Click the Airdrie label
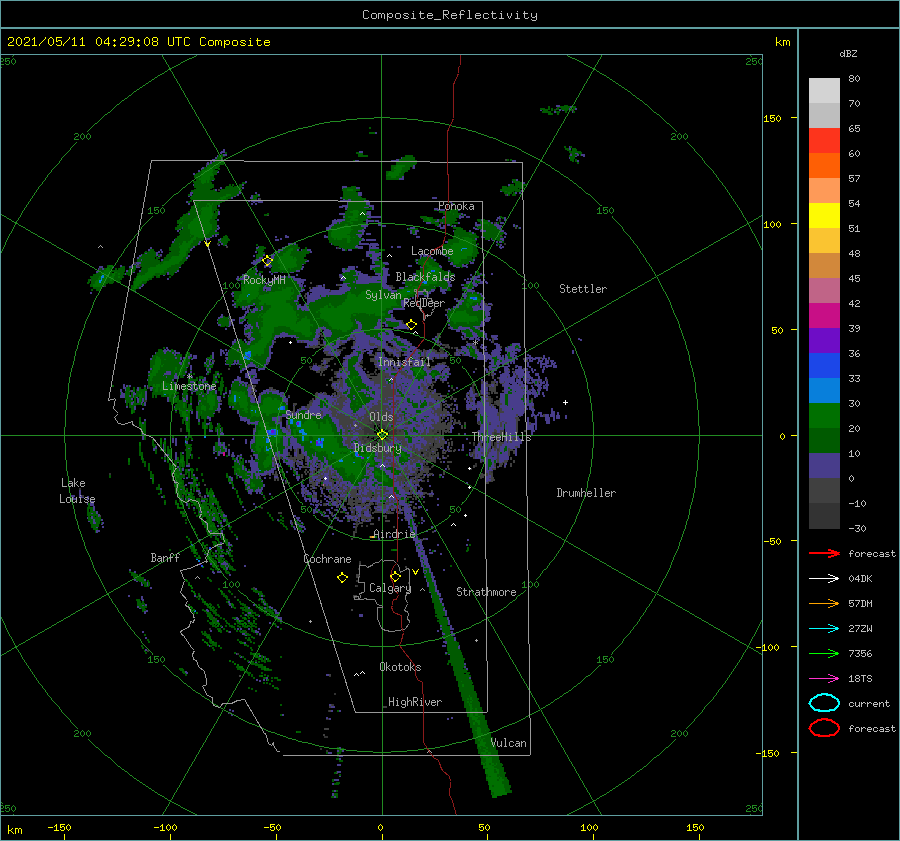This screenshot has height=841, width=900. [x=394, y=534]
